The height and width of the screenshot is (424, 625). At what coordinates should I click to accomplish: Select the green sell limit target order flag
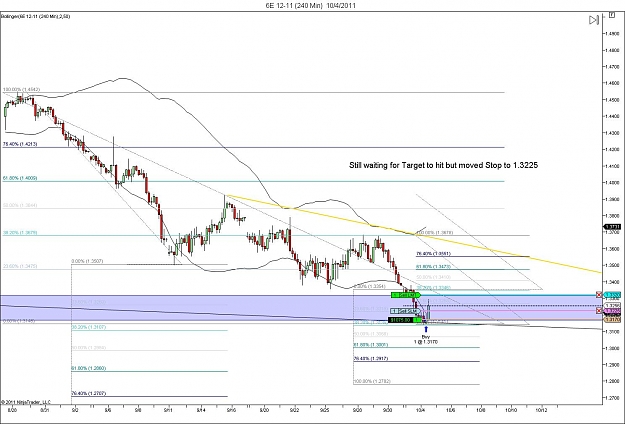[405, 295]
